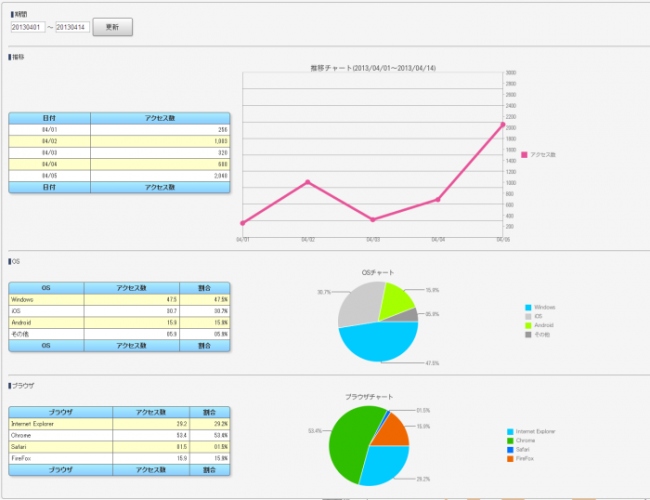Click the FireFox row name in browser table
Viewport: 650px width, 500px height.
click(x=21, y=459)
